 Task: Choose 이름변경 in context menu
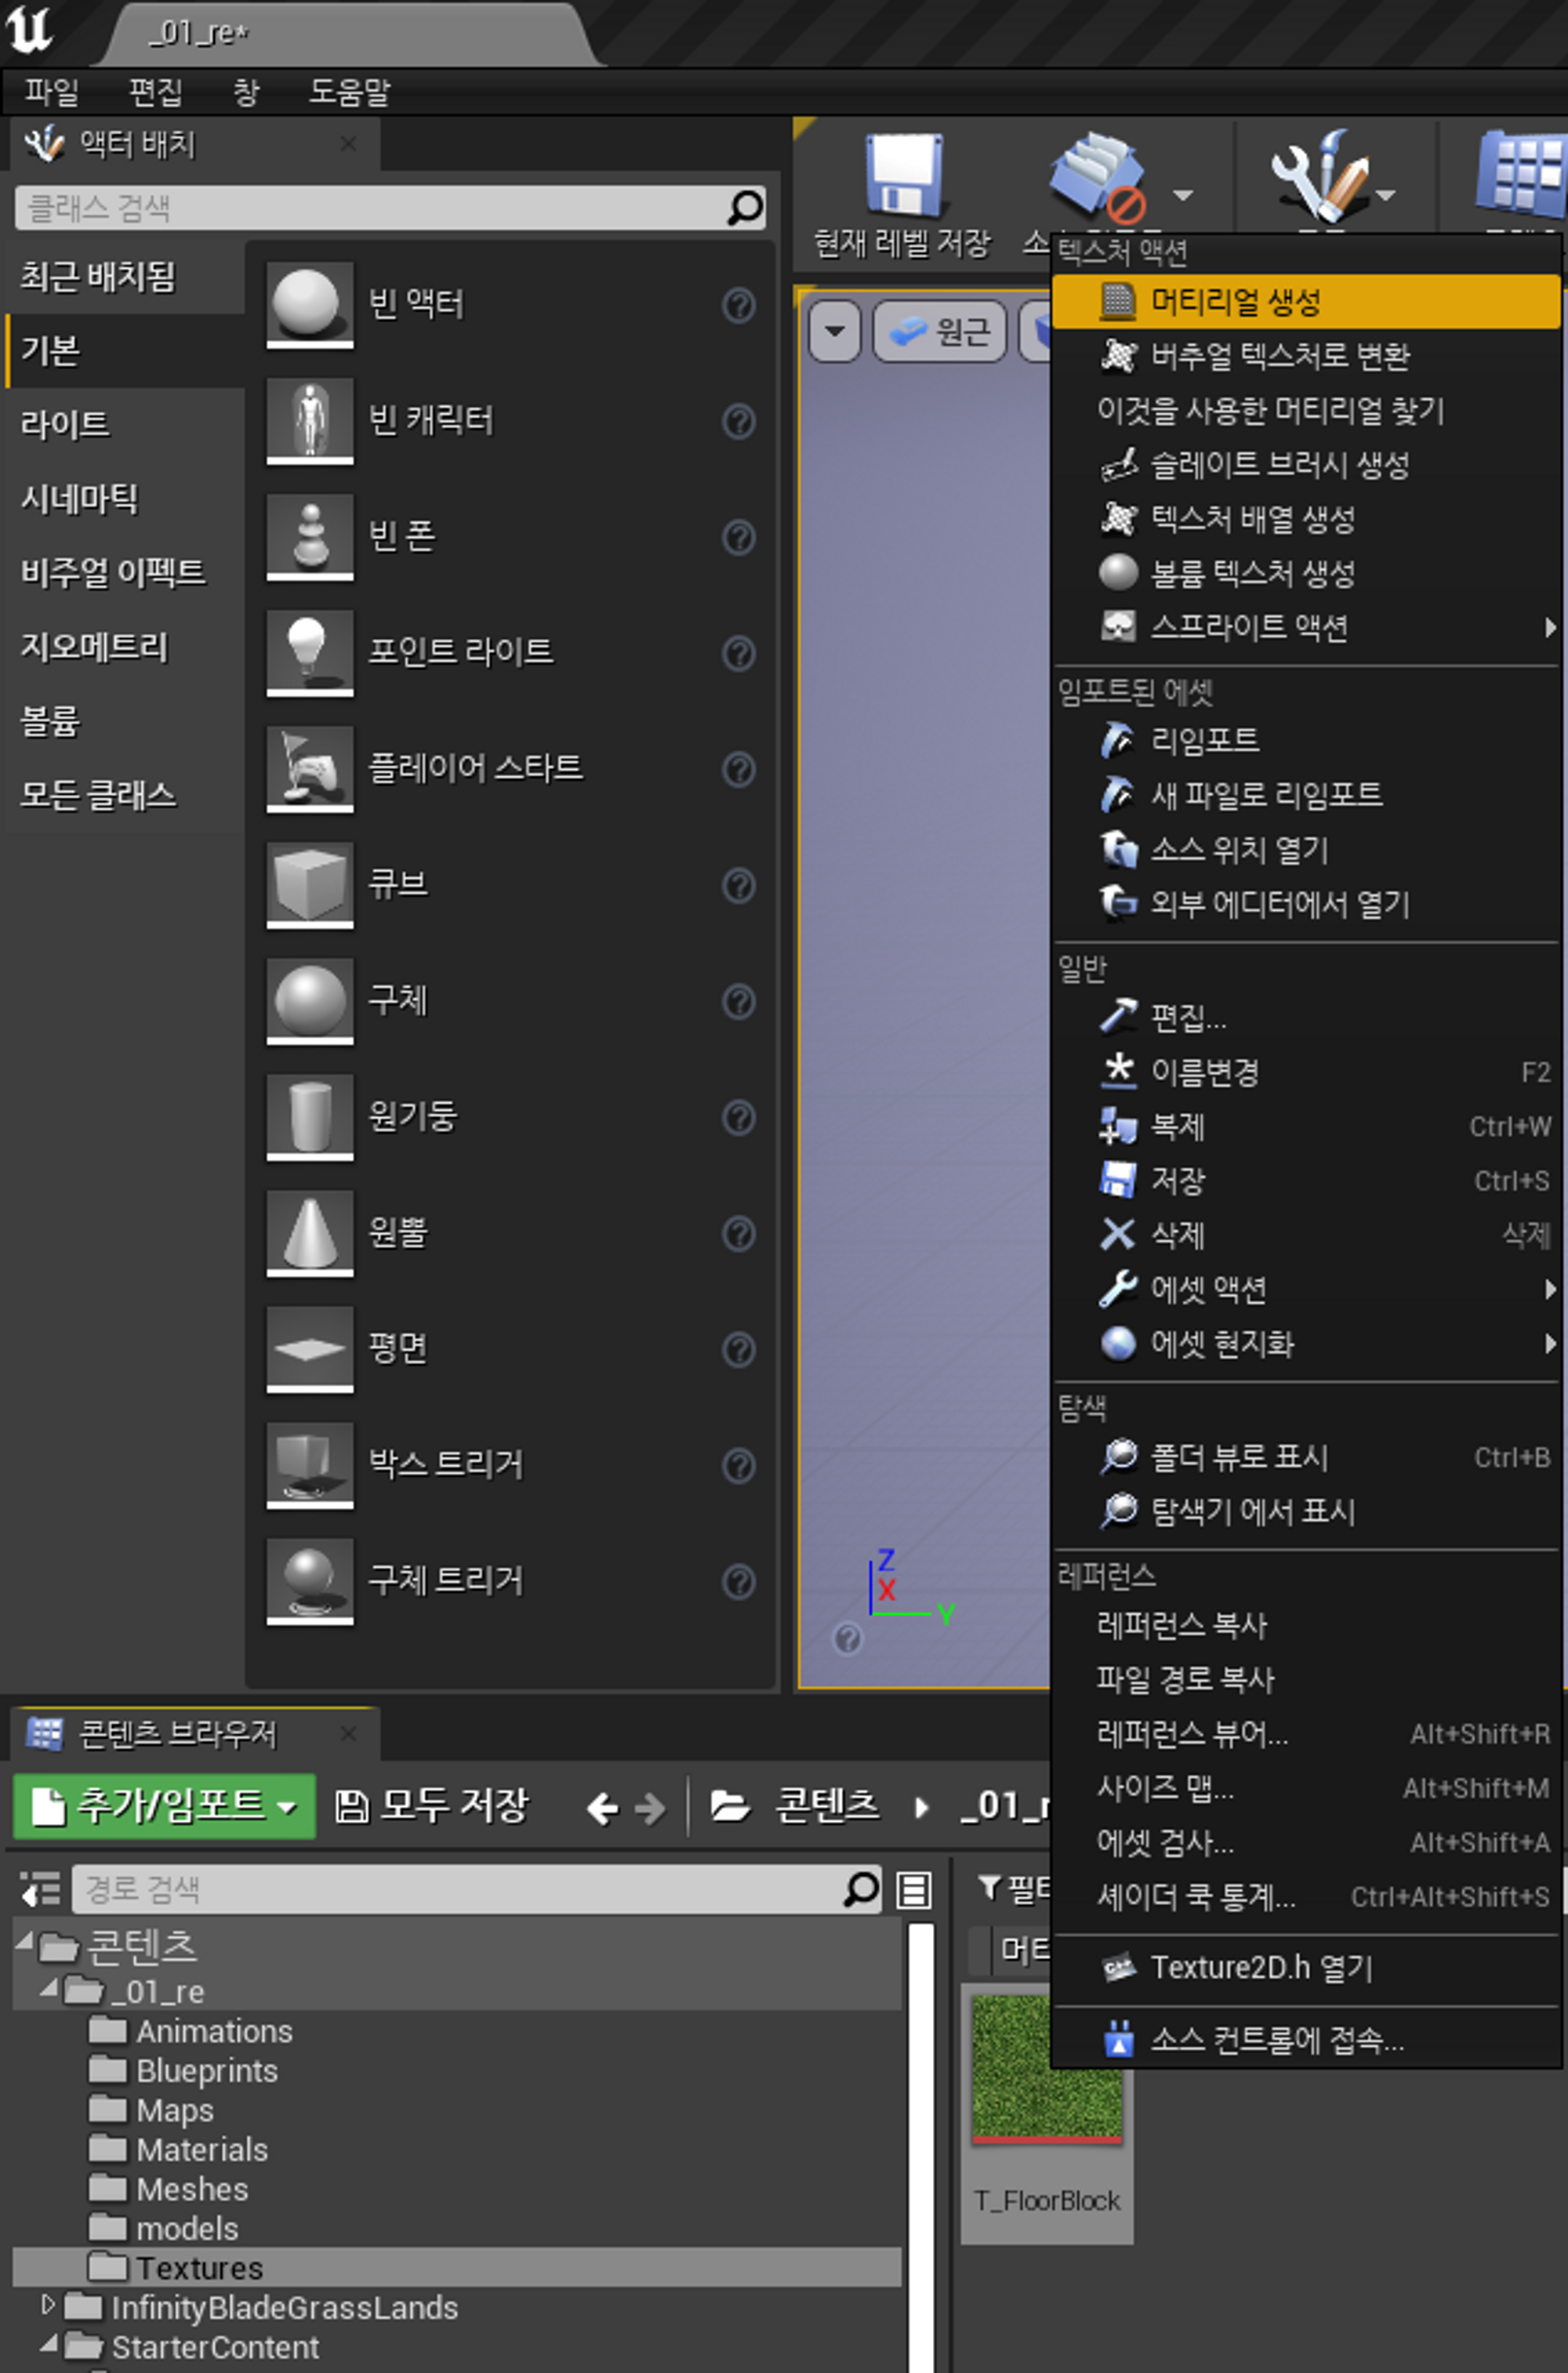[x=1306, y=1072]
